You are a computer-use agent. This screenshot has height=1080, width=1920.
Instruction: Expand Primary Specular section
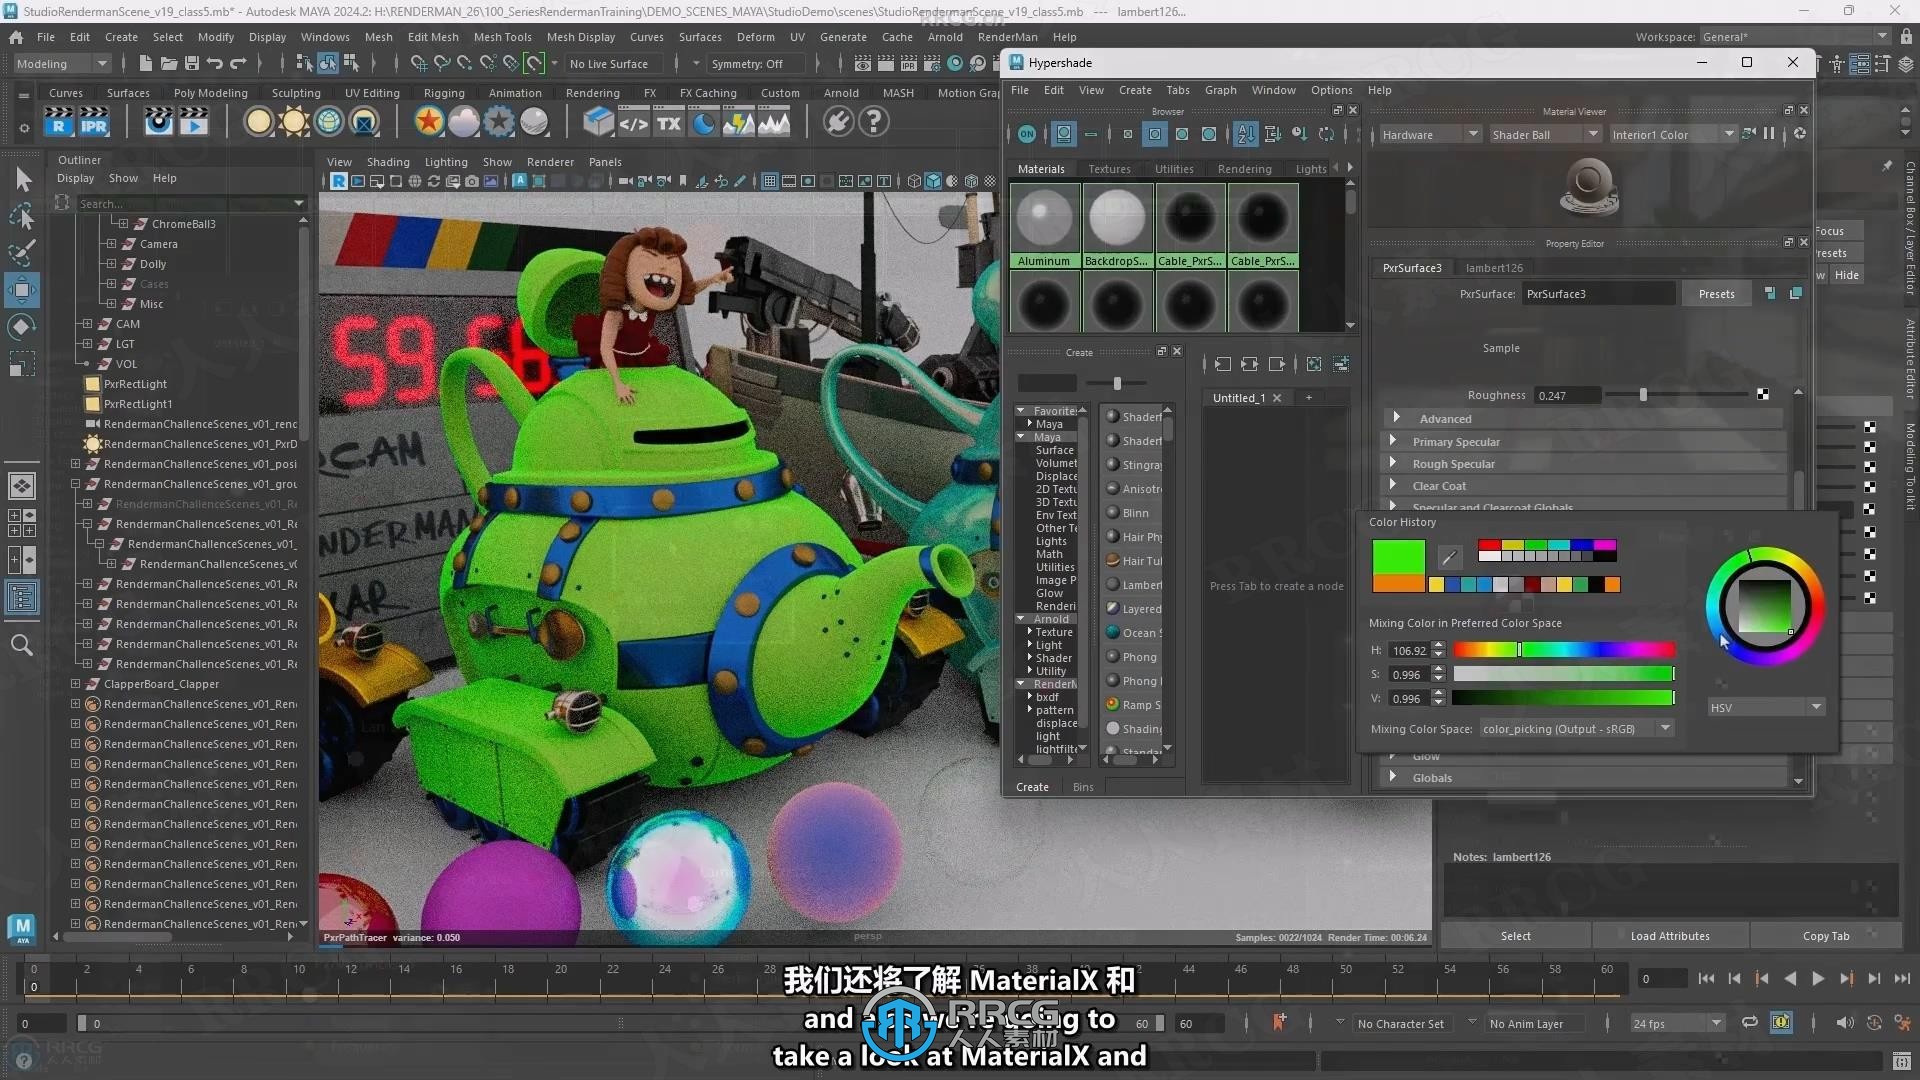1393,441
